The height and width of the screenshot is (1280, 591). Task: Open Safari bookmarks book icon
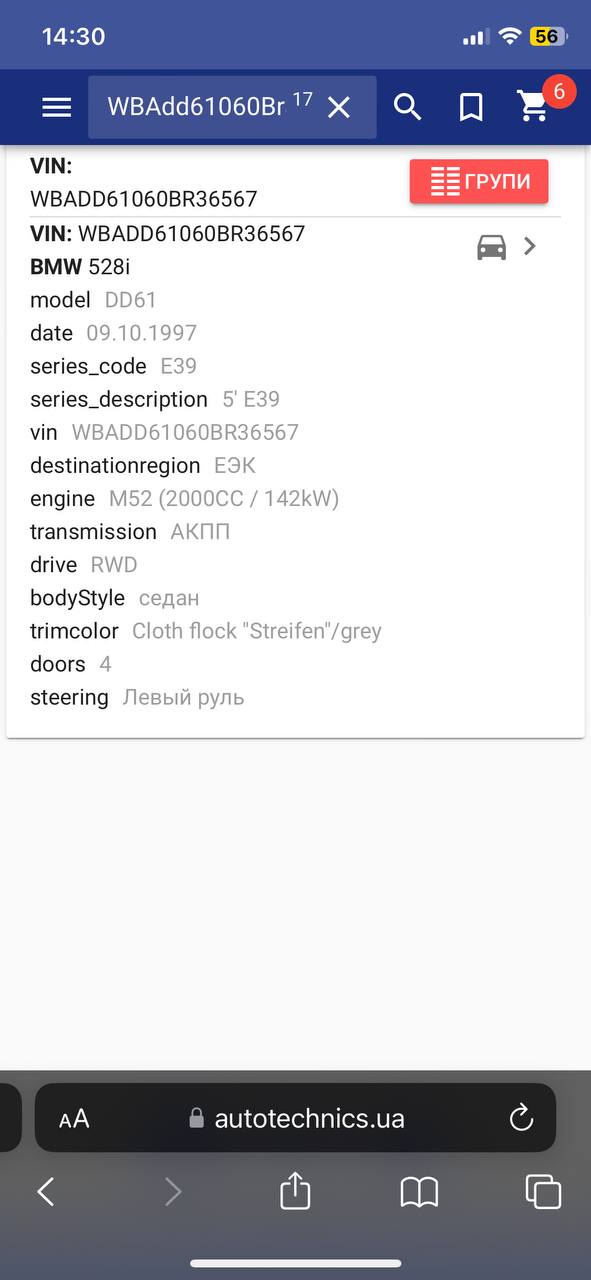419,1191
